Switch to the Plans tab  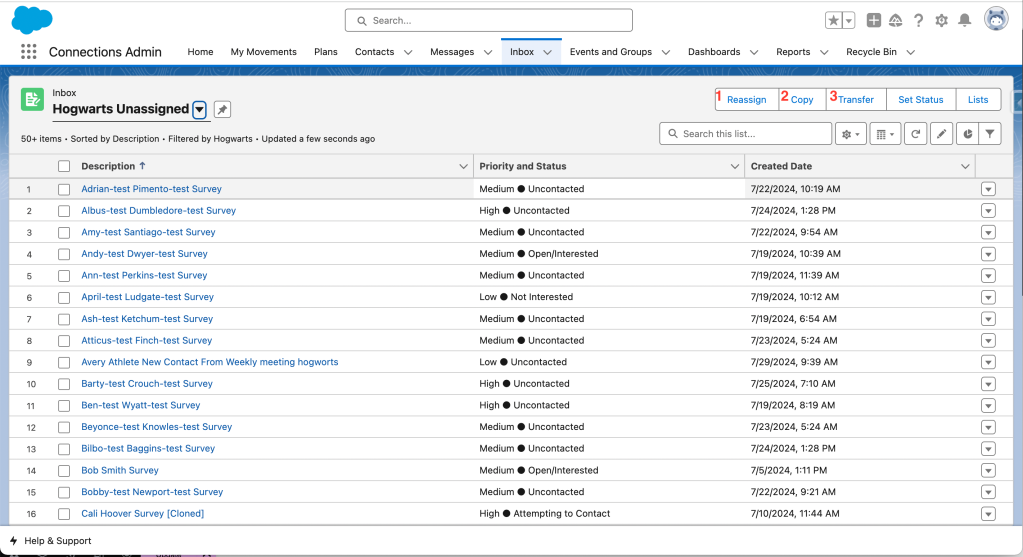click(x=326, y=52)
